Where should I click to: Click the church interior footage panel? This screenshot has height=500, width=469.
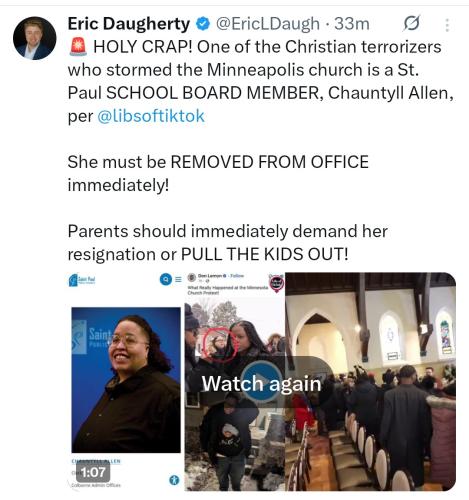(370, 381)
